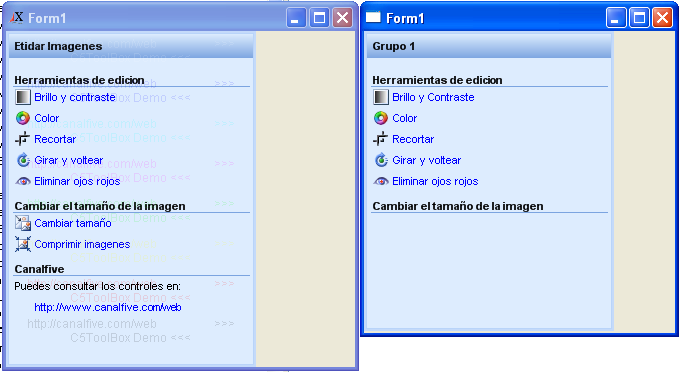
Task: Click the Cambiar tamaño text link
Action: click(x=73, y=223)
